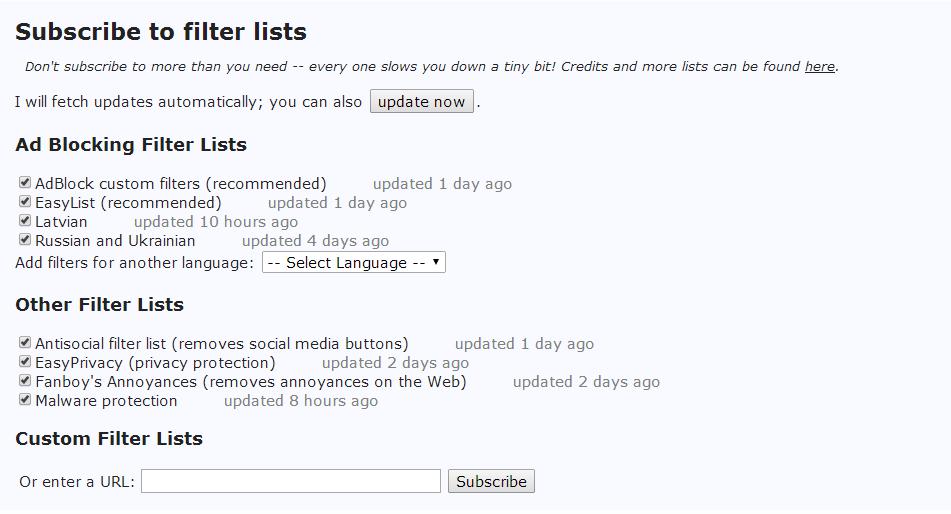
Task: Toggle Malware protection checkbox
Action: [25, 400]
